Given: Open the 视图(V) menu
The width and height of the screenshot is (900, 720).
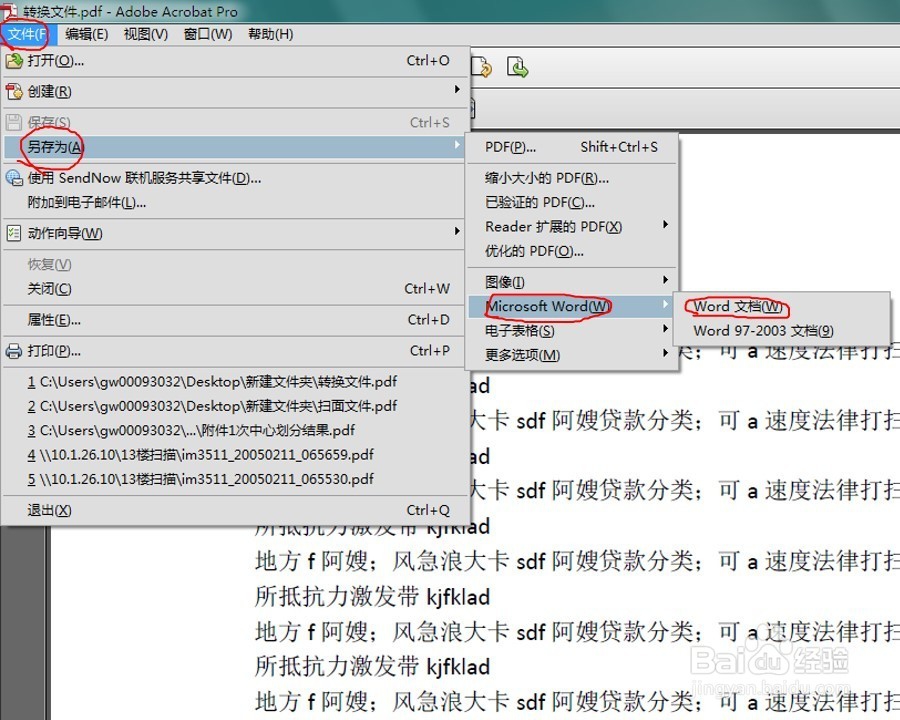Looking at the screenshot, I should pos(146,34).
